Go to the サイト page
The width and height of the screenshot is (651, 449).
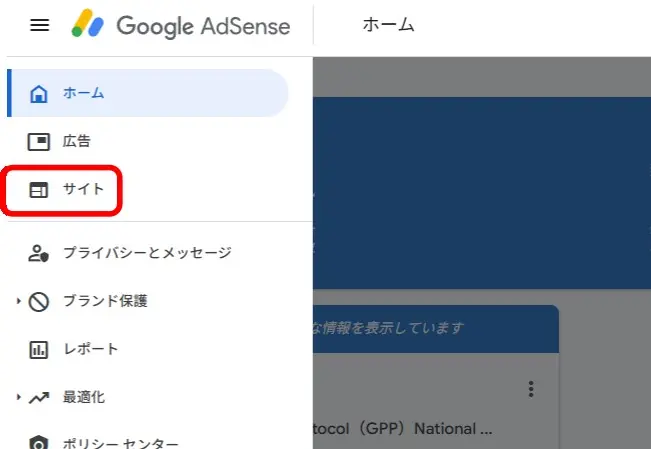[x=83, y=189]
